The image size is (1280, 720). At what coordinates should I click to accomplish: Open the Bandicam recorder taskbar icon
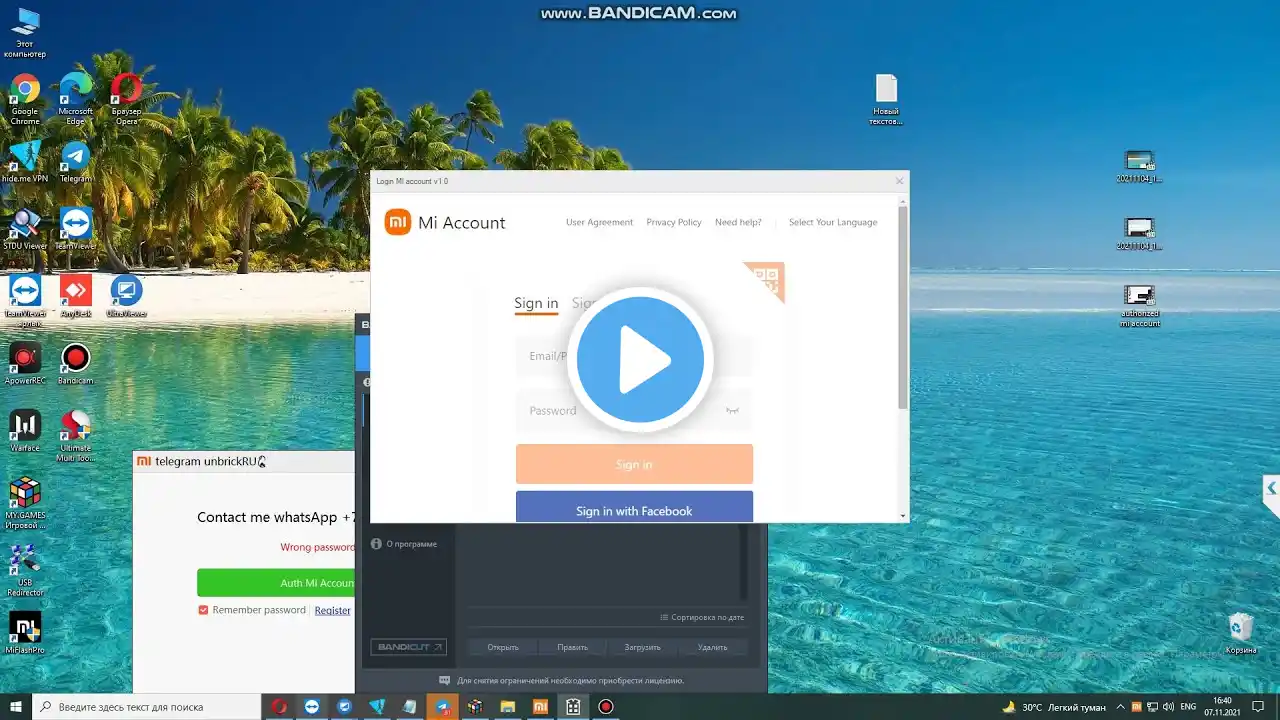[605, 706]
